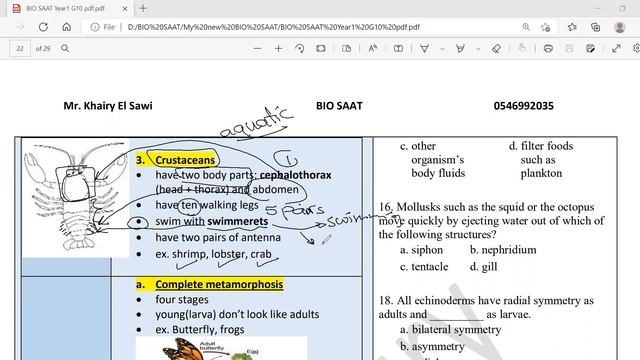640x360 pixels.
Task: Click the page number field showing 22
Action: [20, 49]
